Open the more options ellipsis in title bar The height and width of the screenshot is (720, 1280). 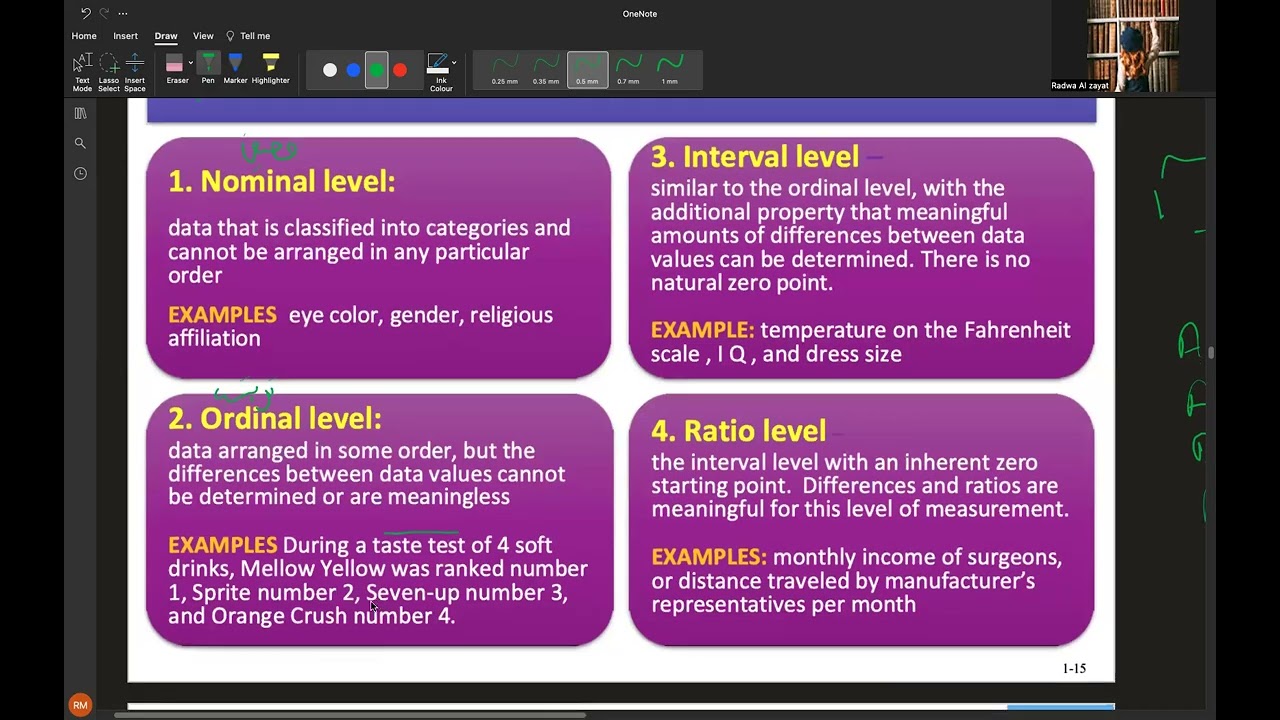point(123,14)
